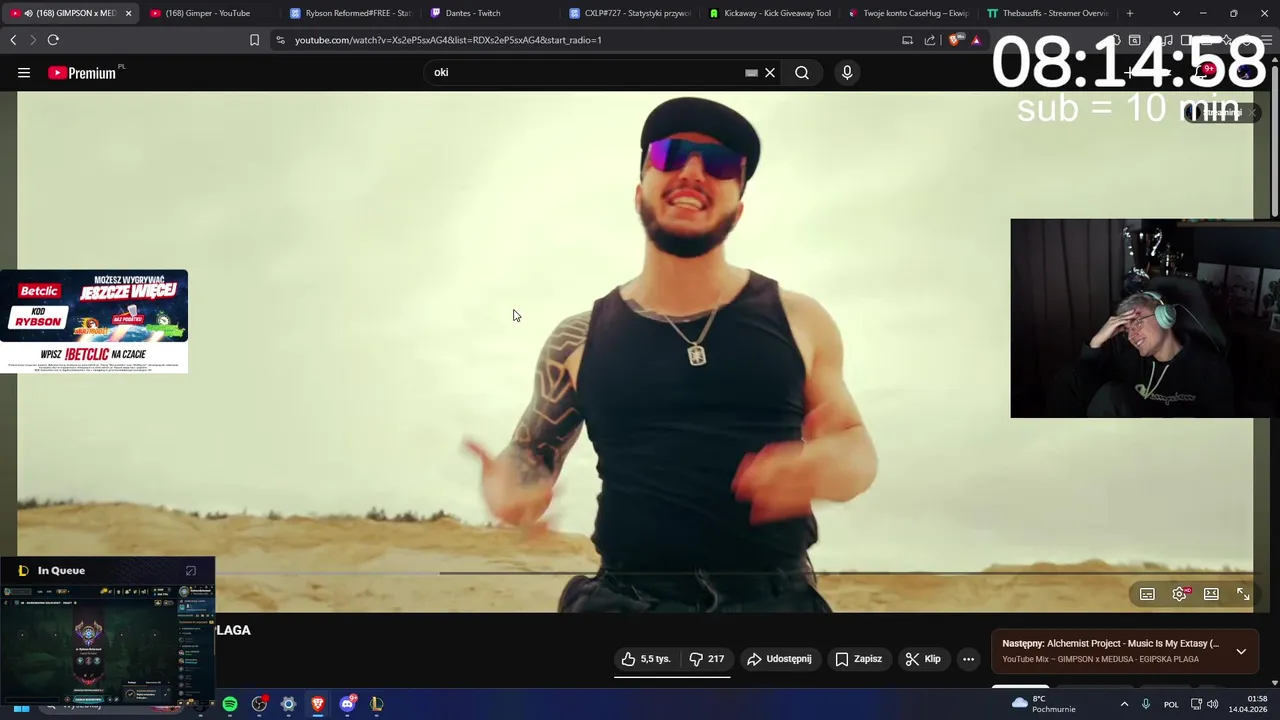
Task: Open video player settings gear
Action: point(1180,594)
